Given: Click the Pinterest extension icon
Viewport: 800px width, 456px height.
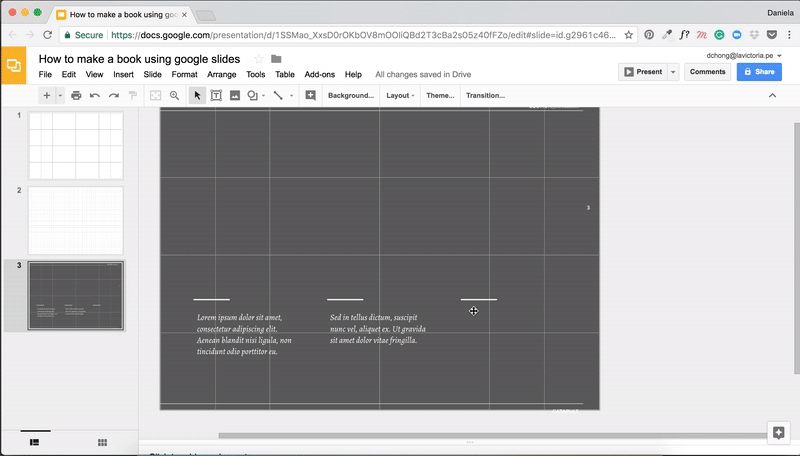Looking at the screenshot, I should pos(649,35).
